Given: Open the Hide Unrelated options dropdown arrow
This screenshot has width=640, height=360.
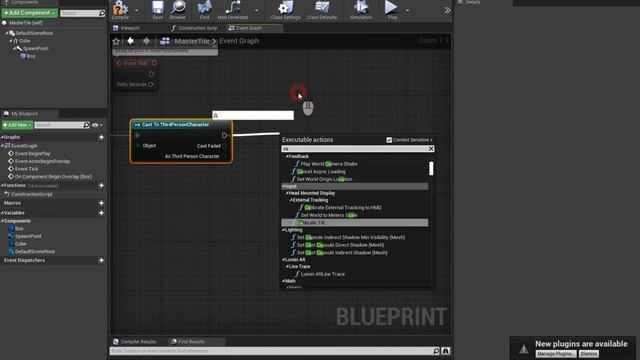Looking at the screenshot, I should pyautogui.click(x=256, y=10).
